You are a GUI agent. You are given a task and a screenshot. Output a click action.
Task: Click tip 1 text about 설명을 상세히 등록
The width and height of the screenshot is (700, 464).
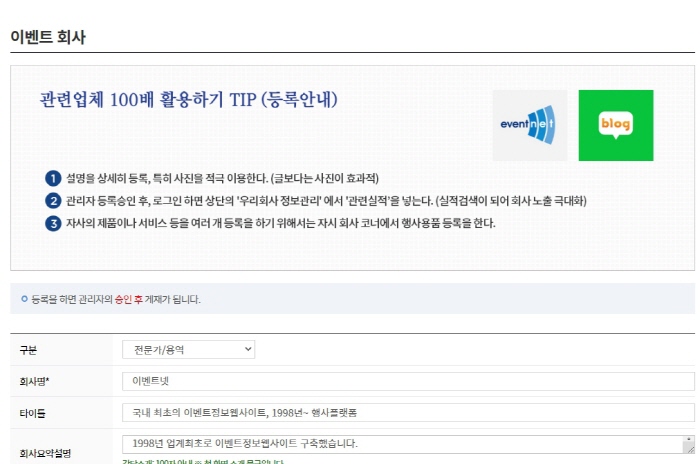[x=222, y=179]
